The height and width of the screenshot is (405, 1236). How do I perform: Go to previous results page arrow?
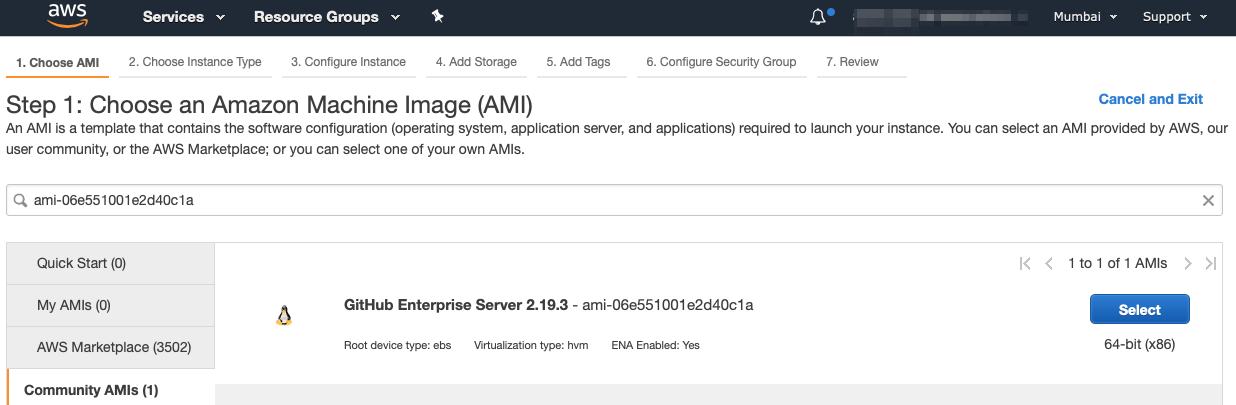point(1049,263)
